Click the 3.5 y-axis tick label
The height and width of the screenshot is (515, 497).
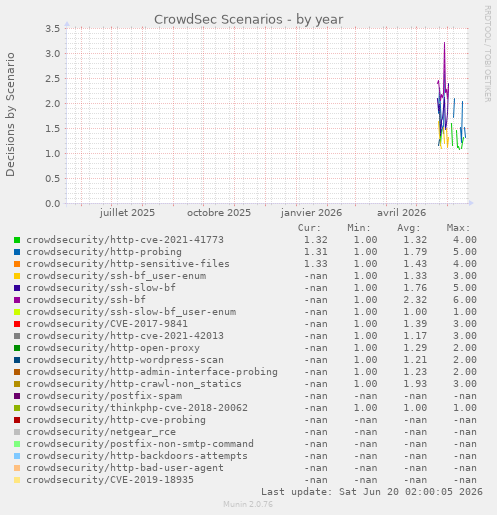click(x=53, y=29)
